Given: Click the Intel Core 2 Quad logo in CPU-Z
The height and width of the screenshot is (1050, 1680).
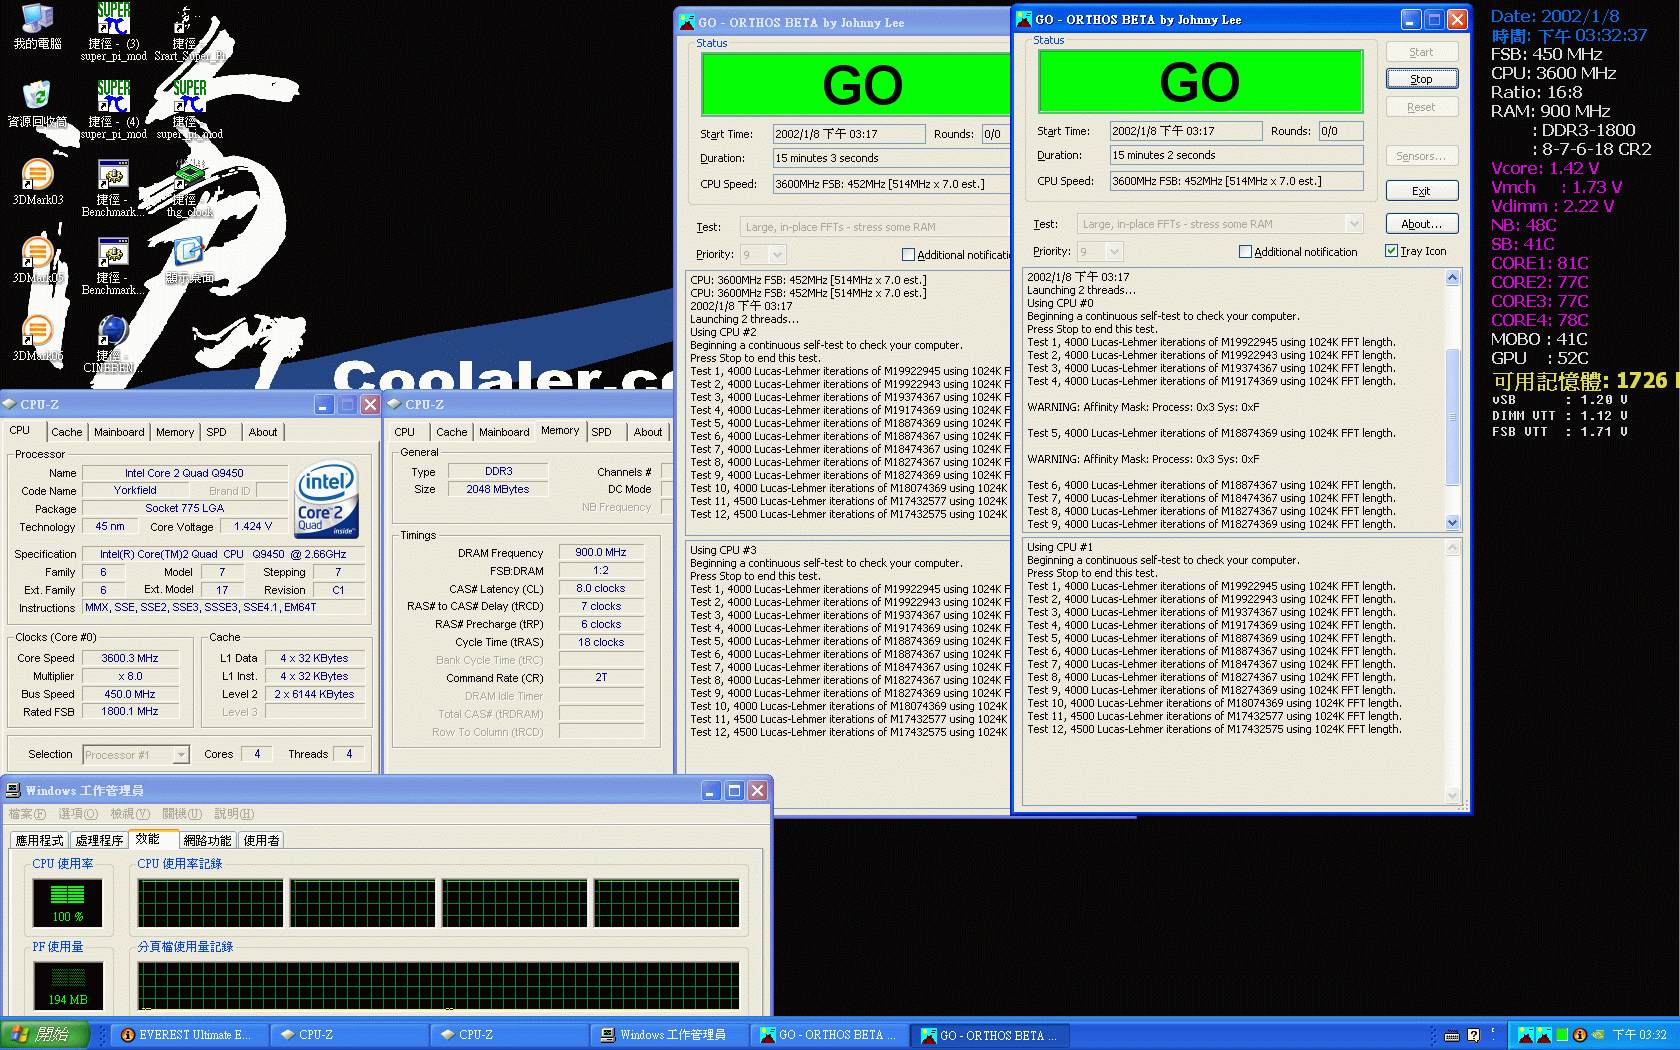Looking at the screenshot, I should click(x=327, y=499).
